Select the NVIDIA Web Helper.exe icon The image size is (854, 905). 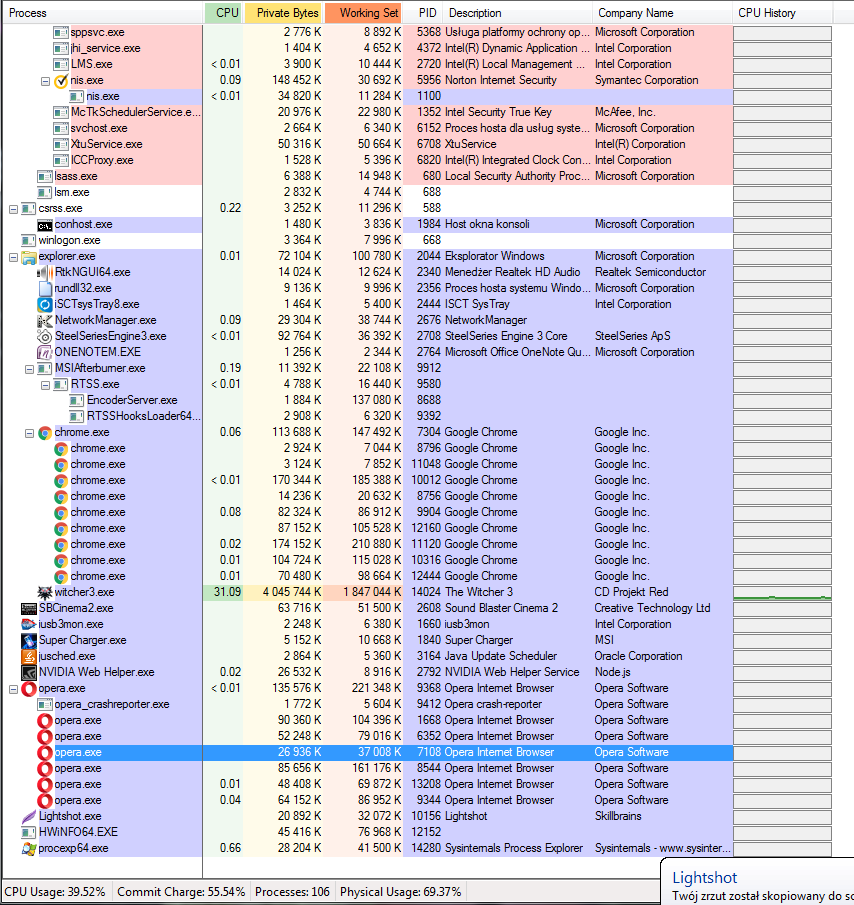(29, 672)
